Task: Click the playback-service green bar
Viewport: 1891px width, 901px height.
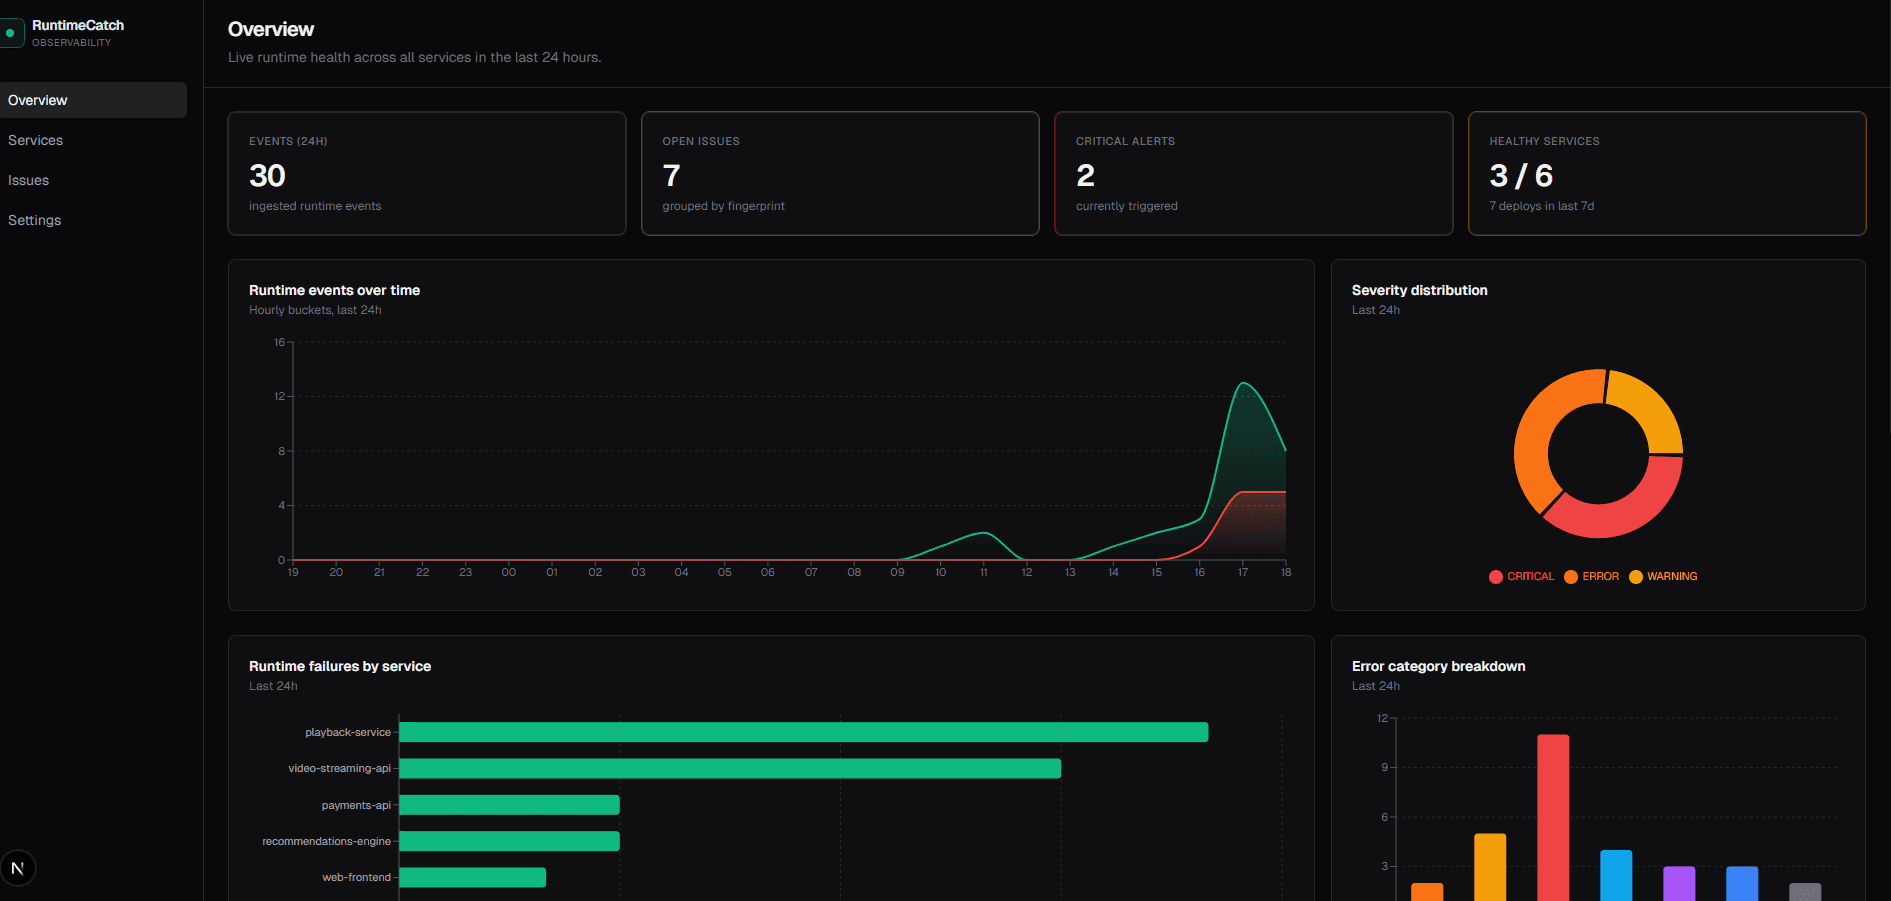Action: coord(804,732)
